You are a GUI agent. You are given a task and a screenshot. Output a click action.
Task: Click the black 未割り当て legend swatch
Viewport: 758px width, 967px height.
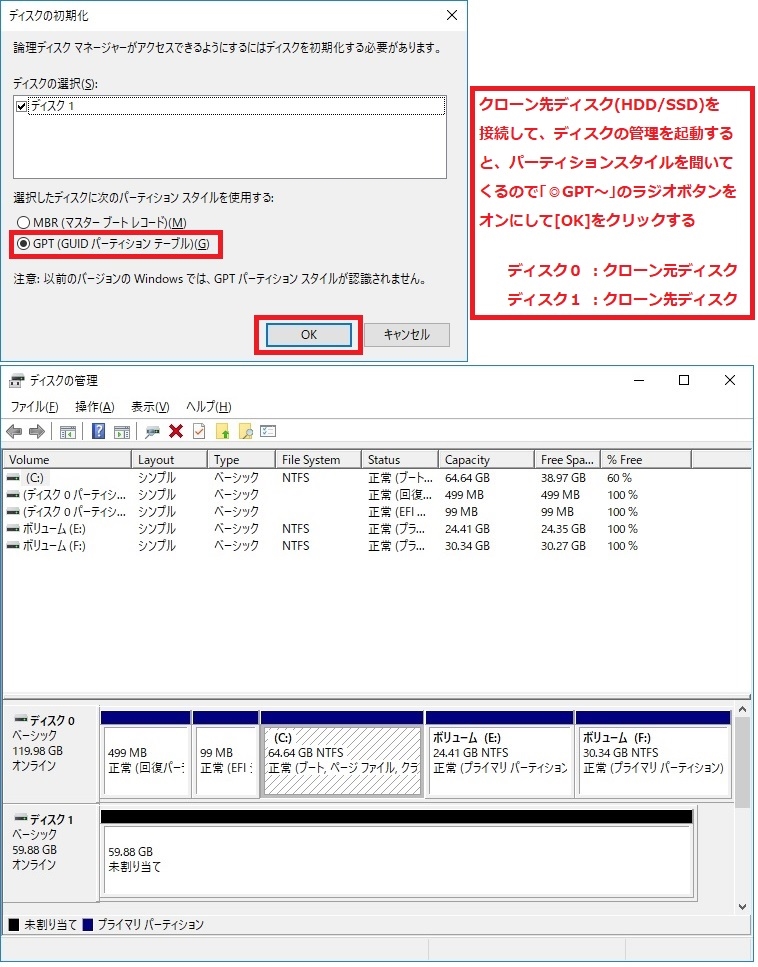14,924
